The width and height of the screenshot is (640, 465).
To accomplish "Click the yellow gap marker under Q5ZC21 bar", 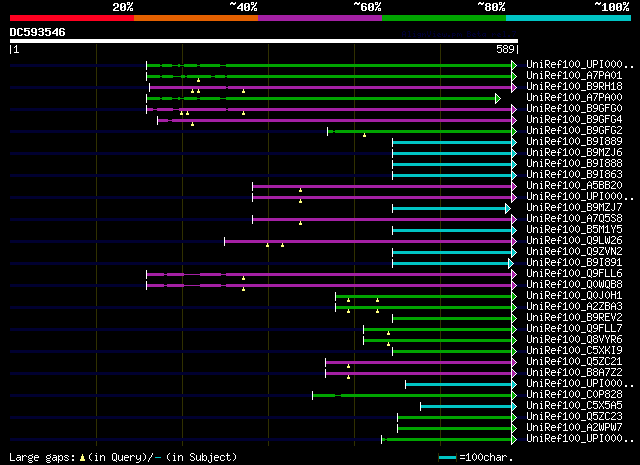I will tap(348, 366).
